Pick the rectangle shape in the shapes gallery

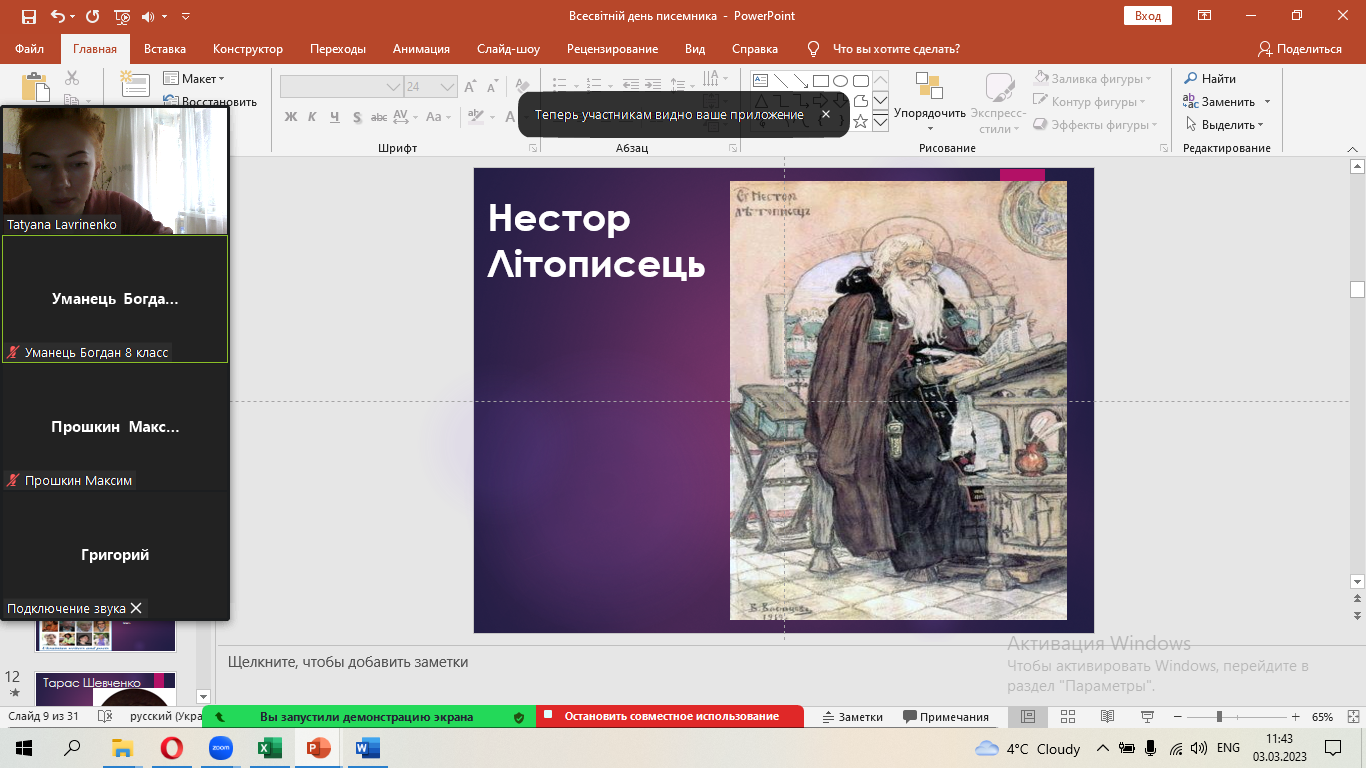pos(821,81)
